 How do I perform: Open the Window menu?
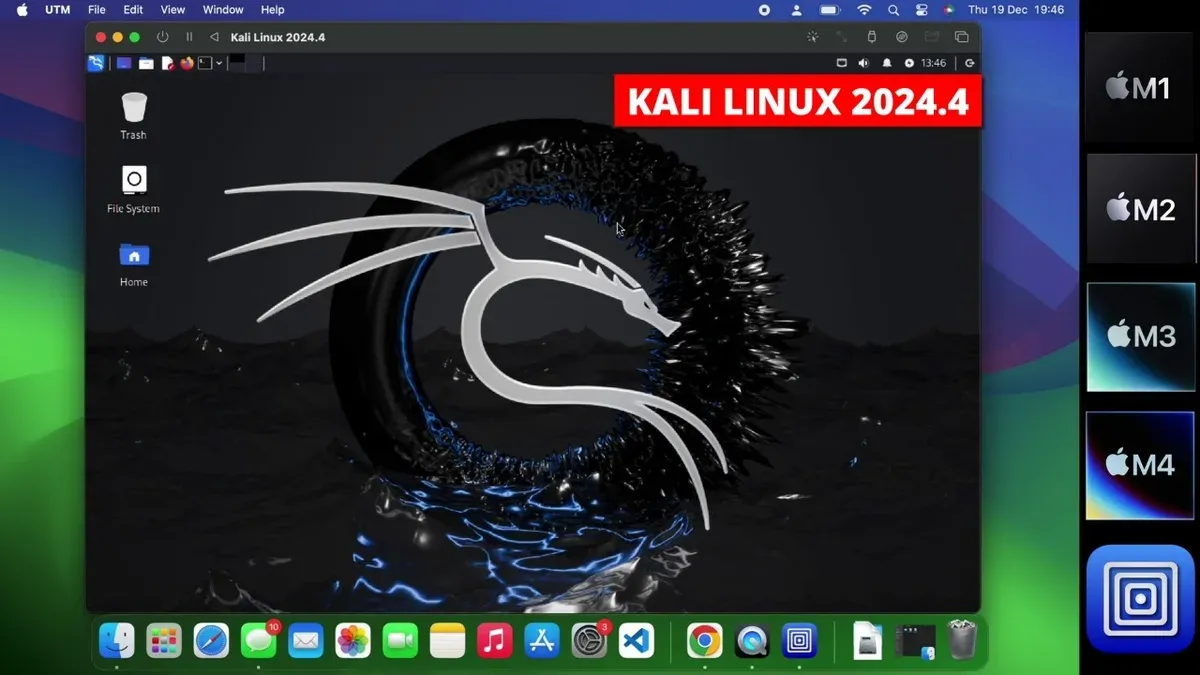pos(223,9)
